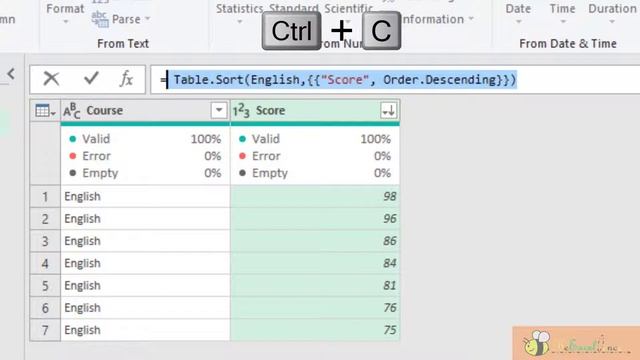Screen dimensions: 640x360
Task: Expand the Information dropdown
Action: (x=471, y=19)
